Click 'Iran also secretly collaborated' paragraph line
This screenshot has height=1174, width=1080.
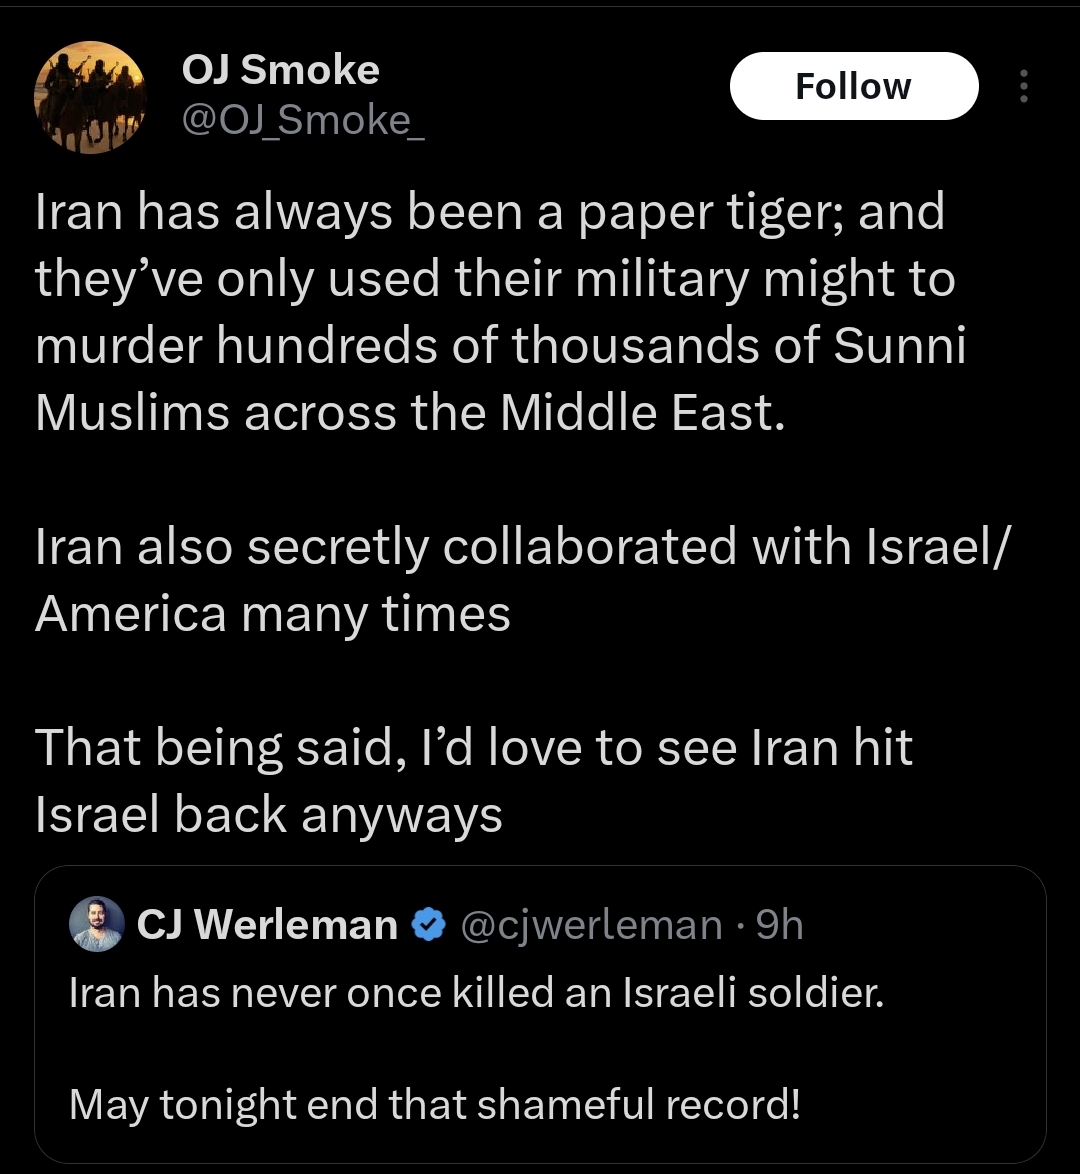(523, 547)
